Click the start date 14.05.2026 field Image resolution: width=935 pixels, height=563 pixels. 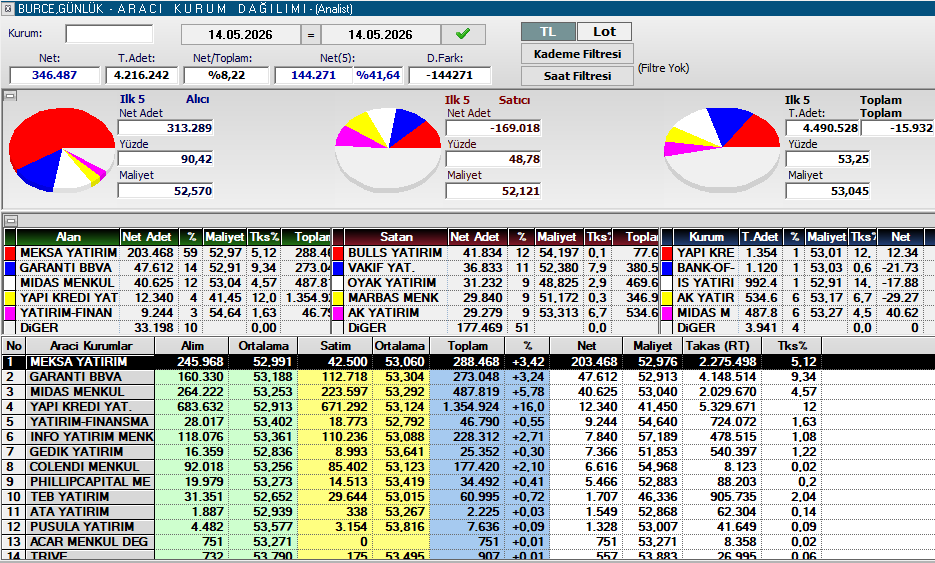pos(240,35)
